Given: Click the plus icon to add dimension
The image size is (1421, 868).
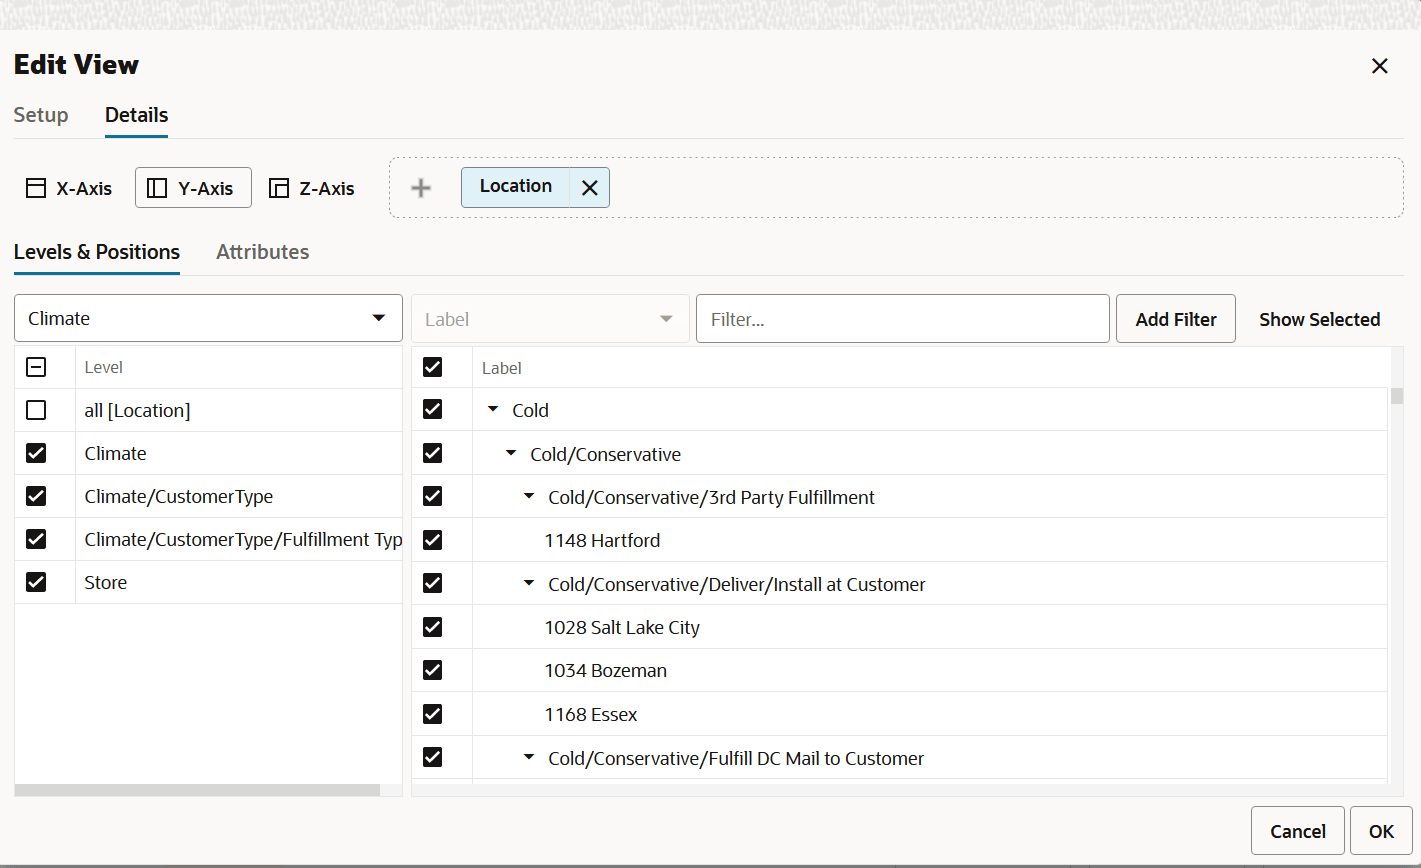Looking at the screenshot, I should (422, 188).
